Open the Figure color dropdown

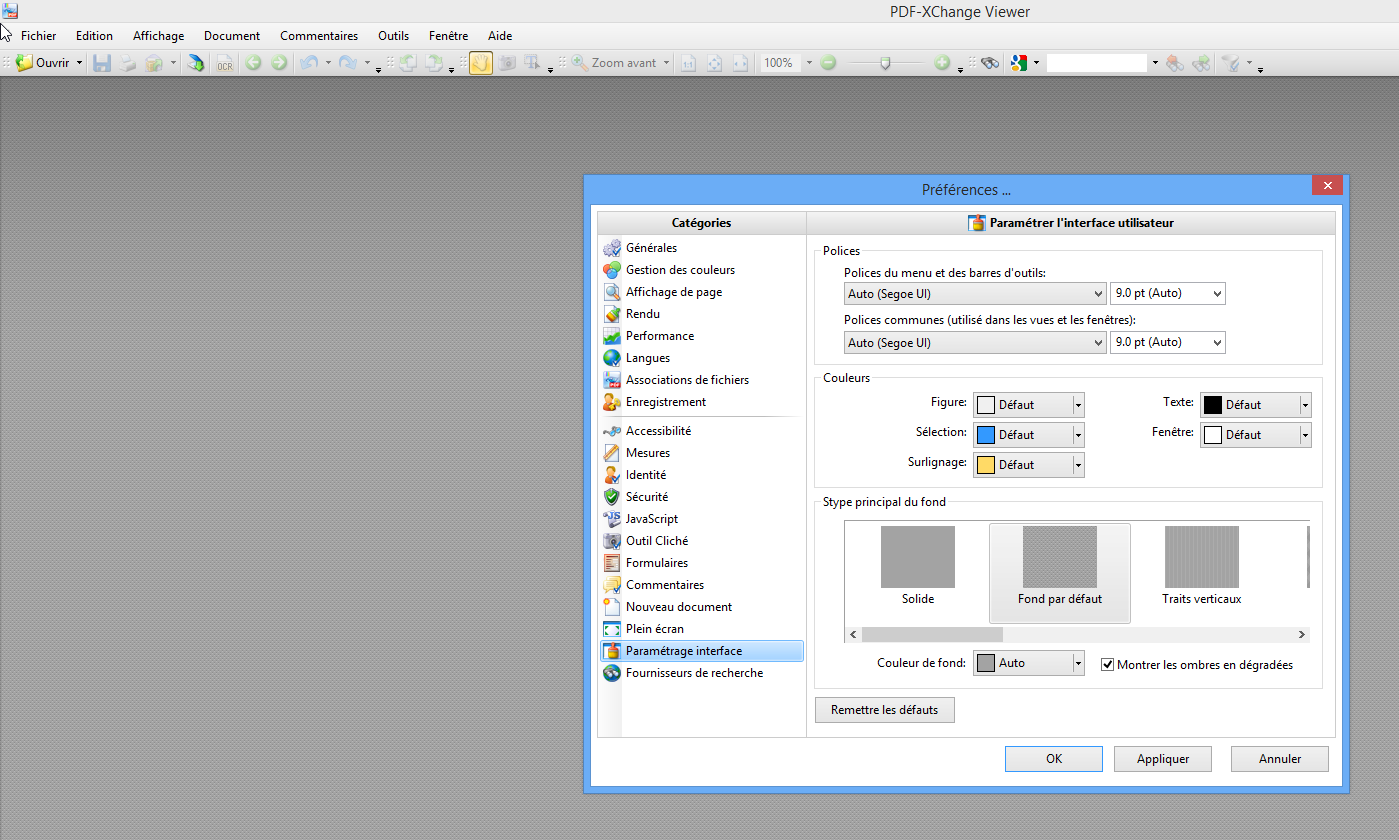click(1029, 405)
